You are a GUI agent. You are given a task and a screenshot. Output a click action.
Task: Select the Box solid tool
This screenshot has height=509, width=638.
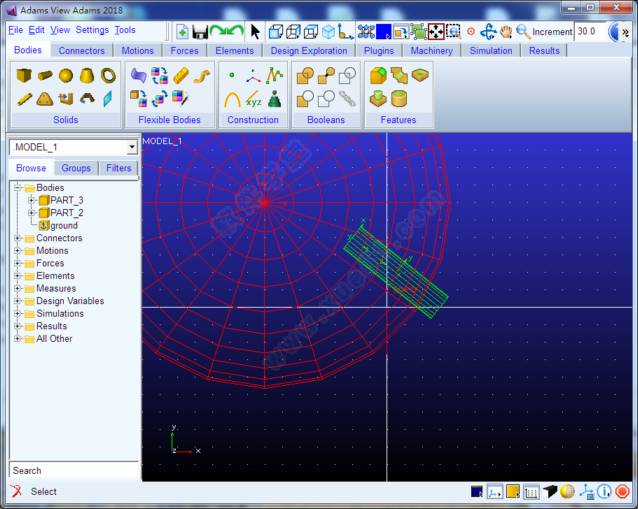coord(24,75)
